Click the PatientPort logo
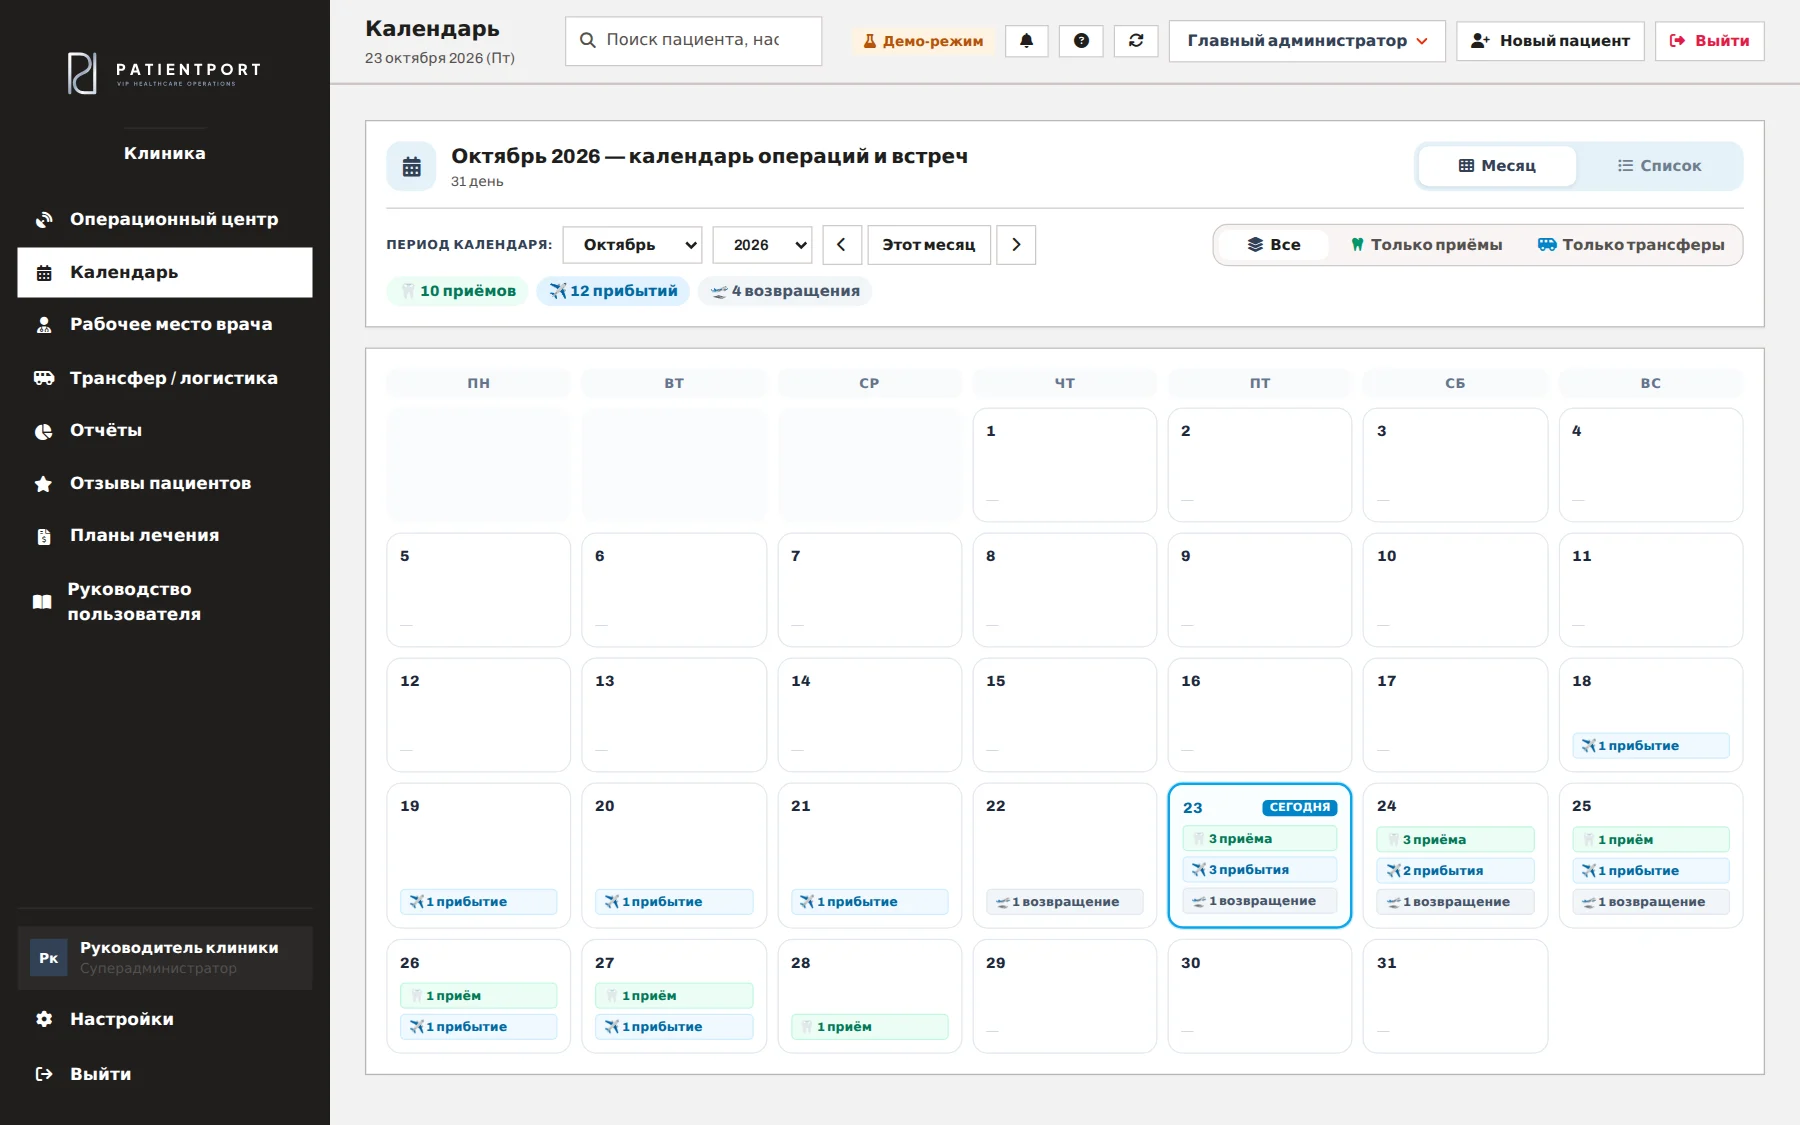 click(165, 73)
